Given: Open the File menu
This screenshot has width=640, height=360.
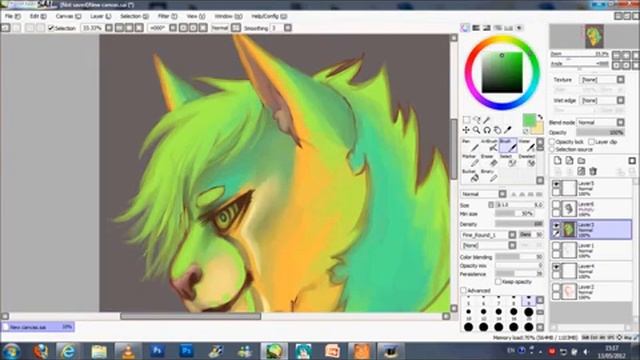Looking at the screenshot, I should click(12, 16).
